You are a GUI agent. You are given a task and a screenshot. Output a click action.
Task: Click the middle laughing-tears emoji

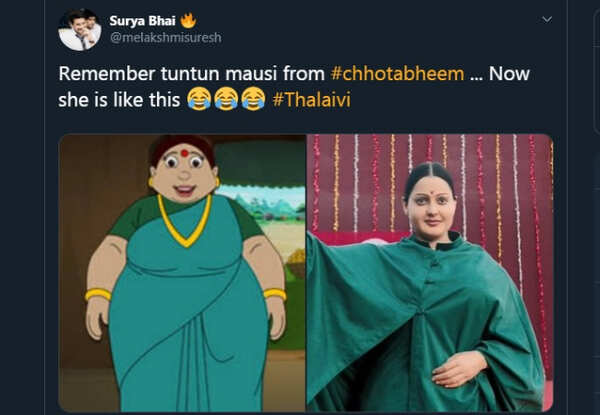pyautogui.click(x=226, y=99)
